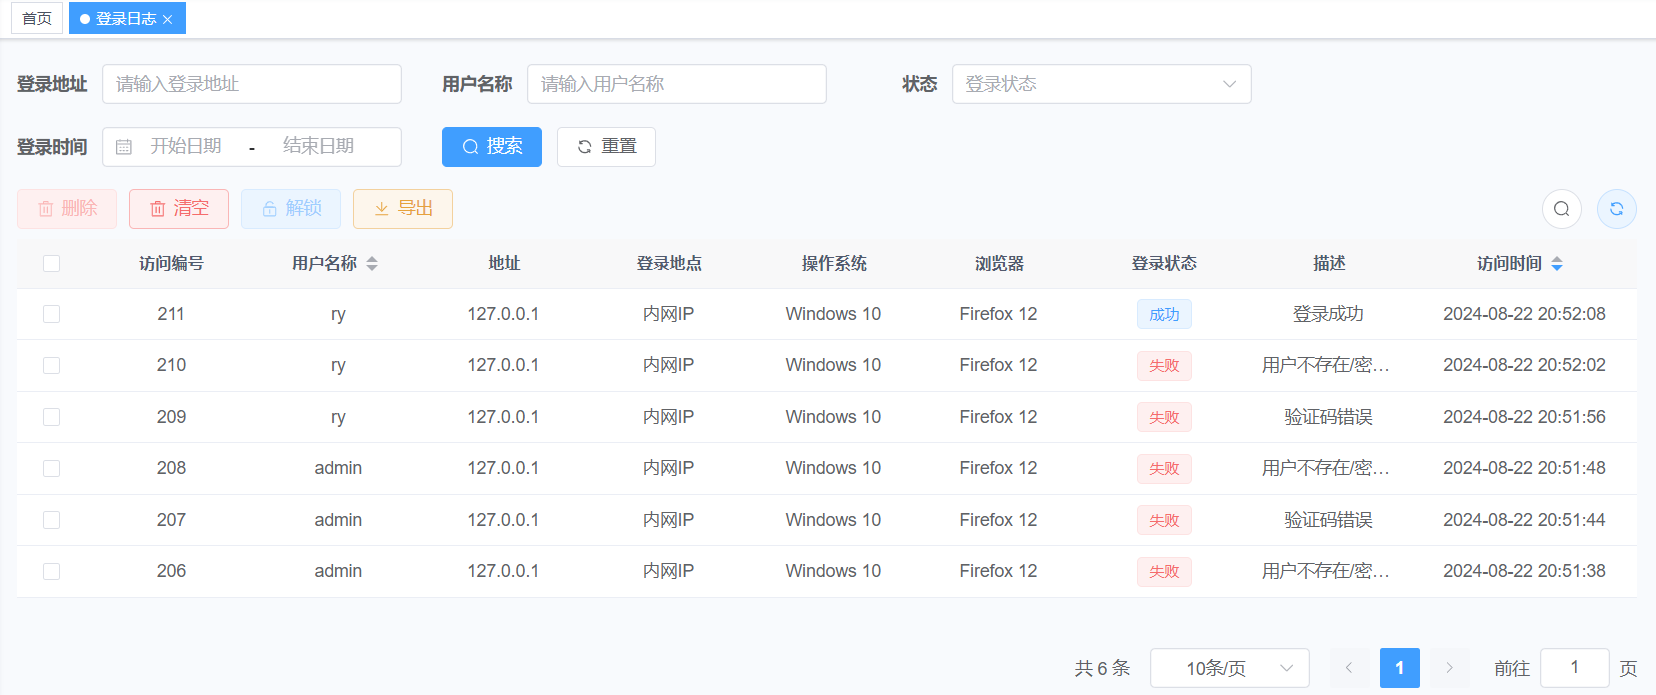Viewport: 1656px width, 695px height.
Task: Switch to the 首页 tab
Action: [x=37, y=19]
